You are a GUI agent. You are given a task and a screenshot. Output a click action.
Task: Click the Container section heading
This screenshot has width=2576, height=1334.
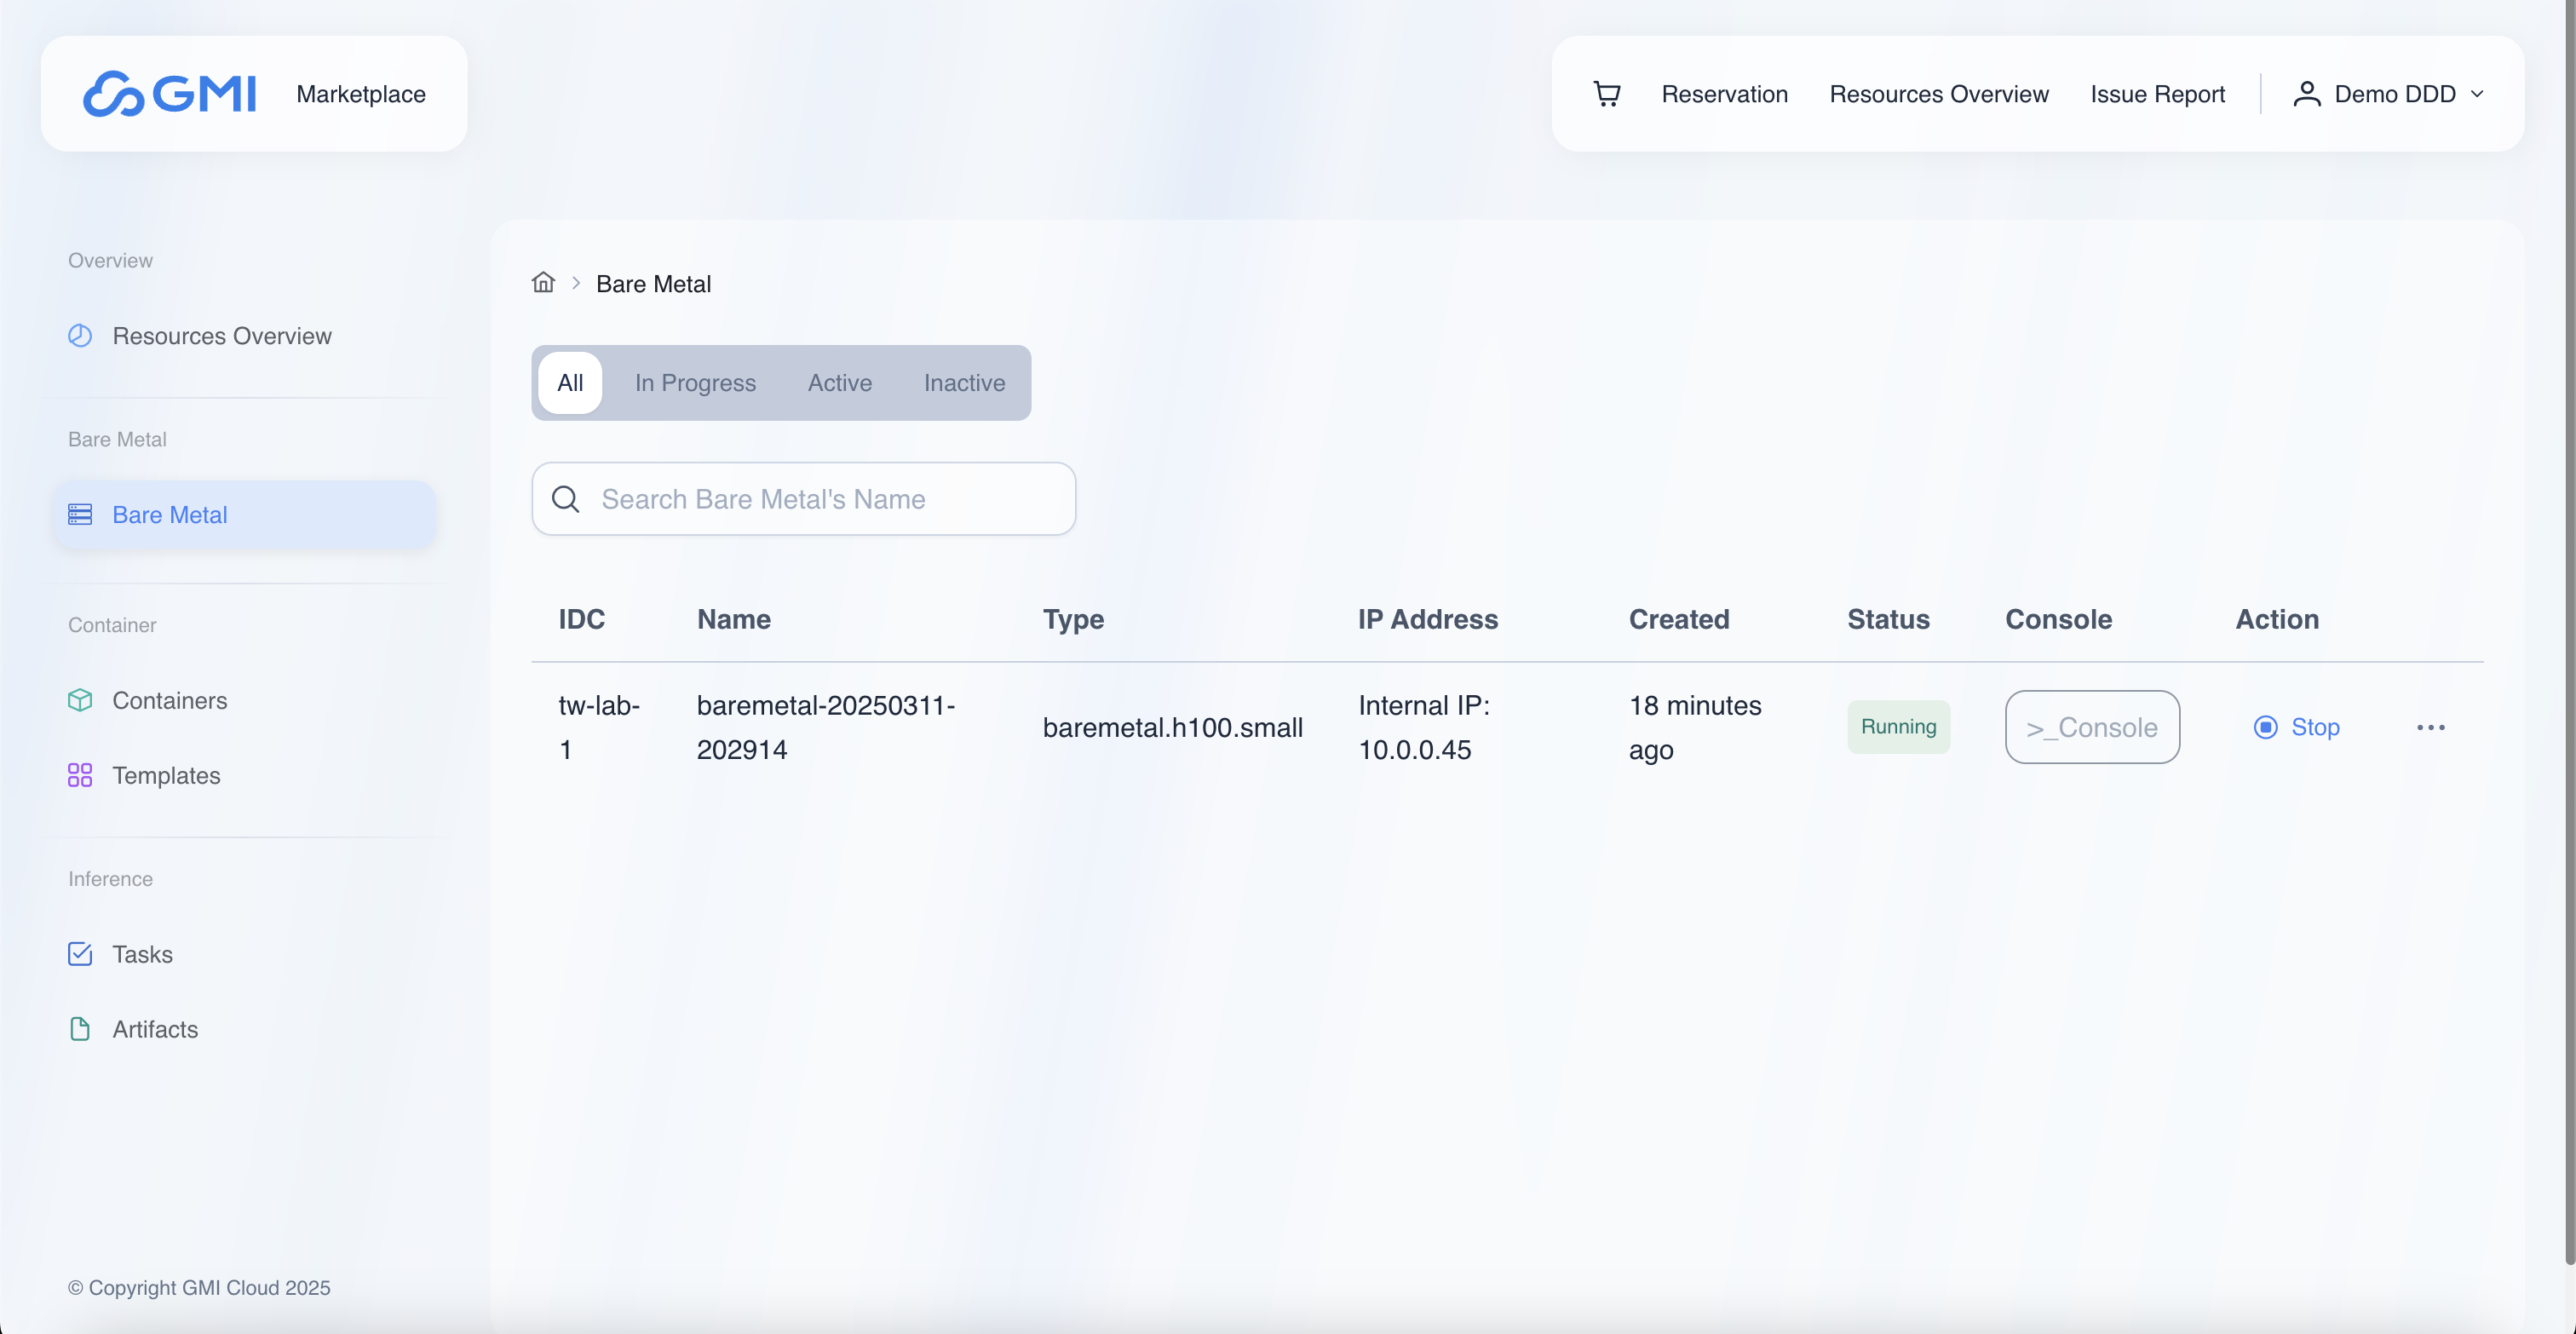[x=112, y=625]
